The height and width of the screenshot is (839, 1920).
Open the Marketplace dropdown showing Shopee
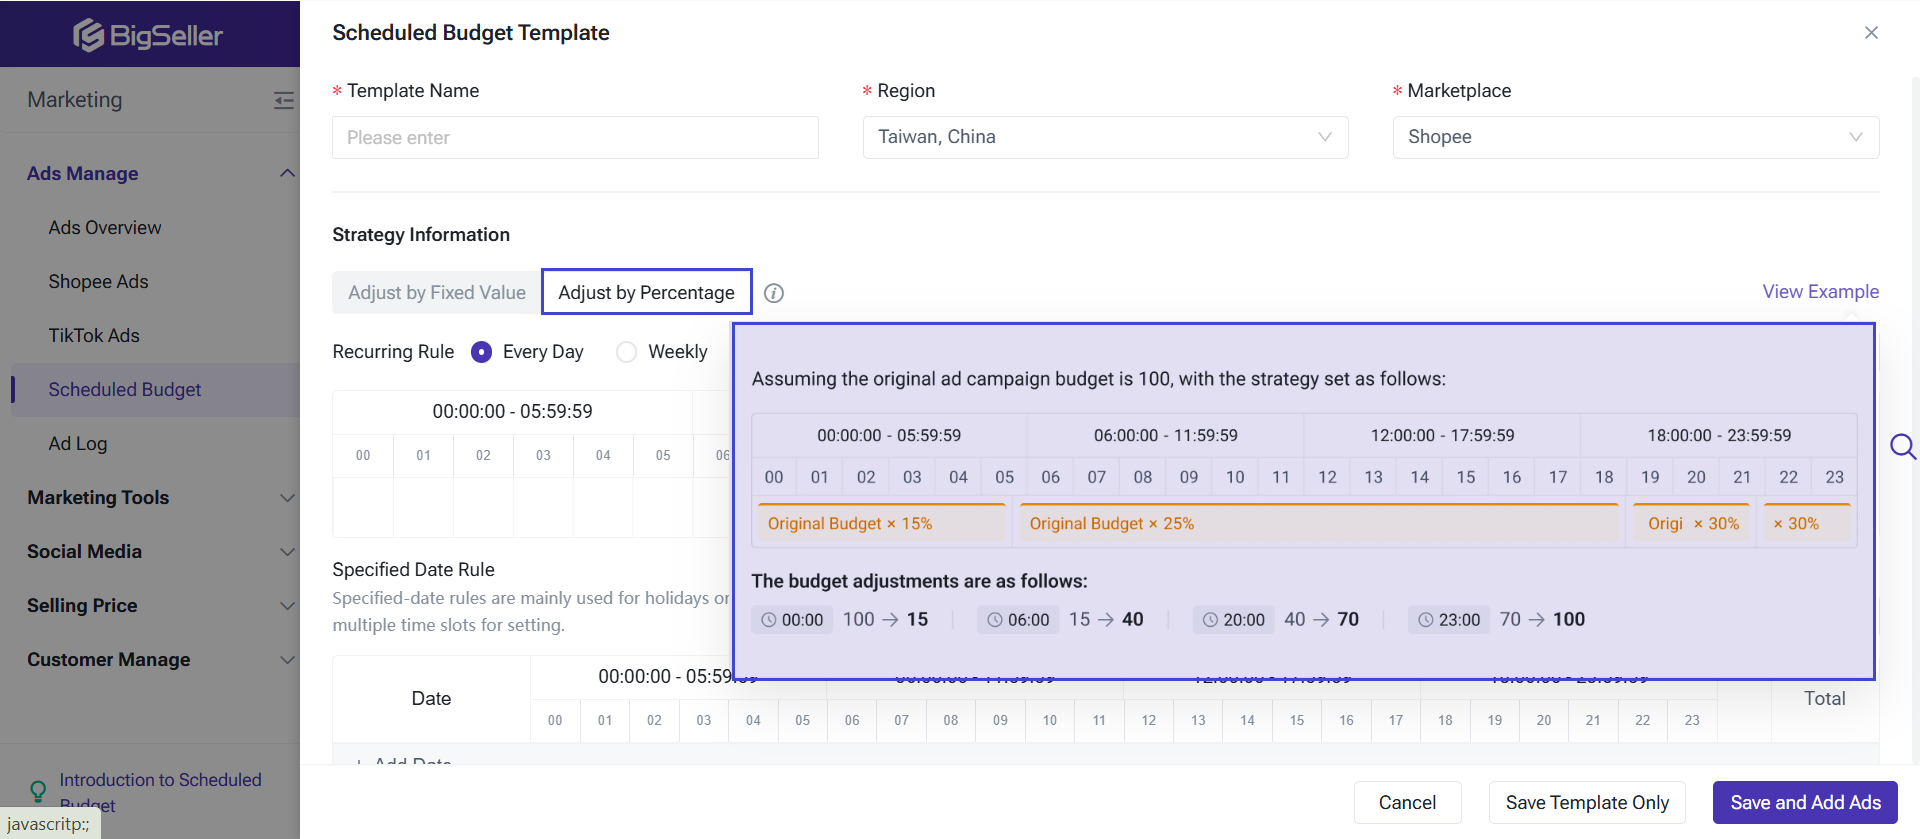pyautogui.click(x=1635, y=137)
